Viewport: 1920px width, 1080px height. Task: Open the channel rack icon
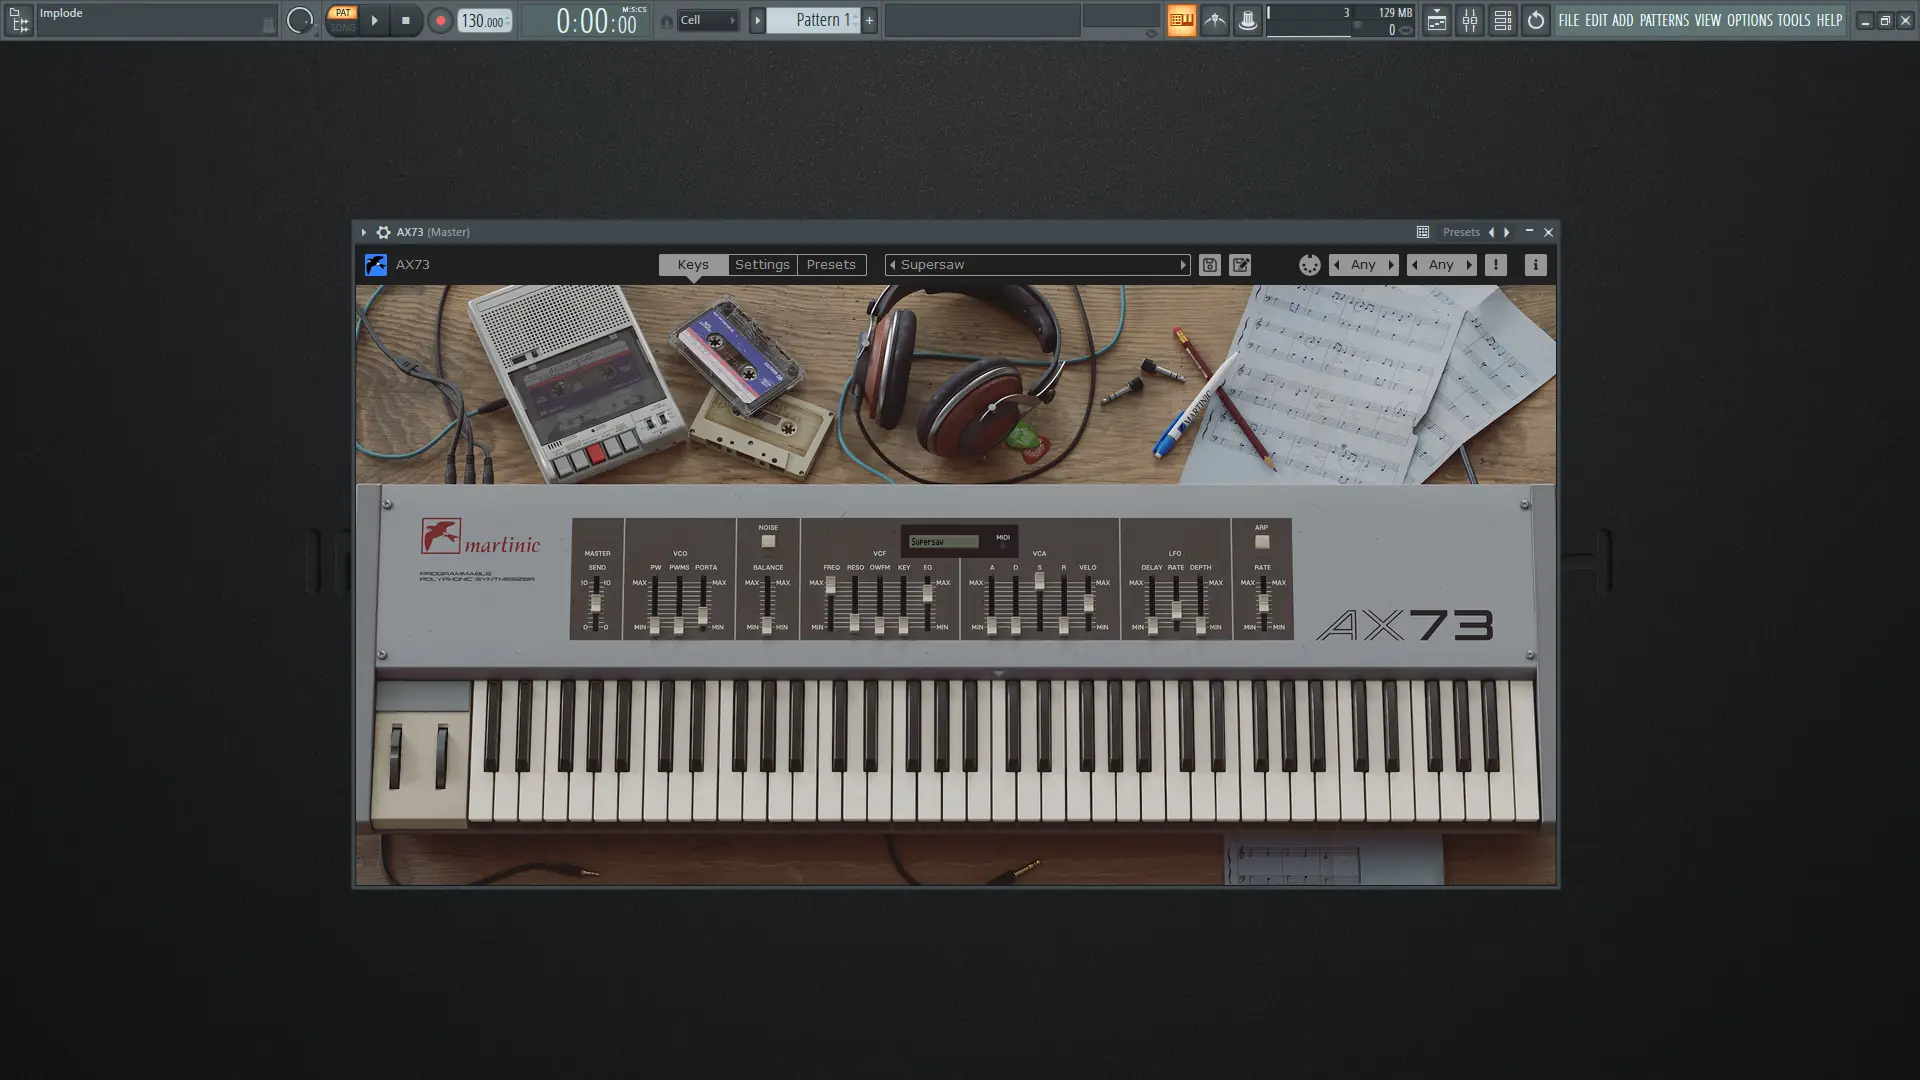[1502, 20]
